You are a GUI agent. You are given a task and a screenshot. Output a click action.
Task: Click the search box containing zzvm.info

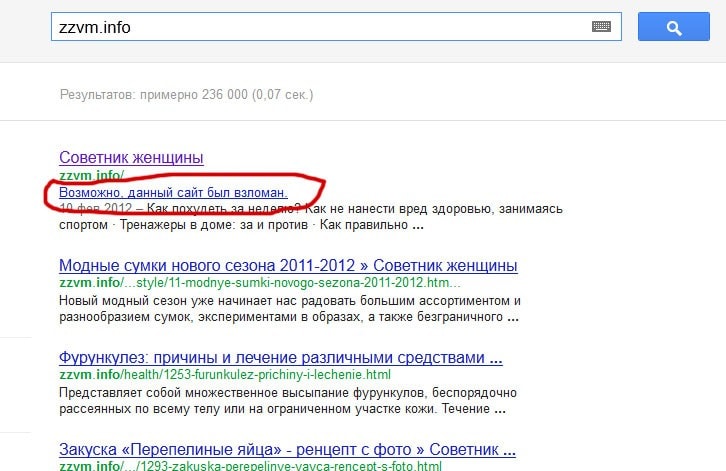pos(336,27)
